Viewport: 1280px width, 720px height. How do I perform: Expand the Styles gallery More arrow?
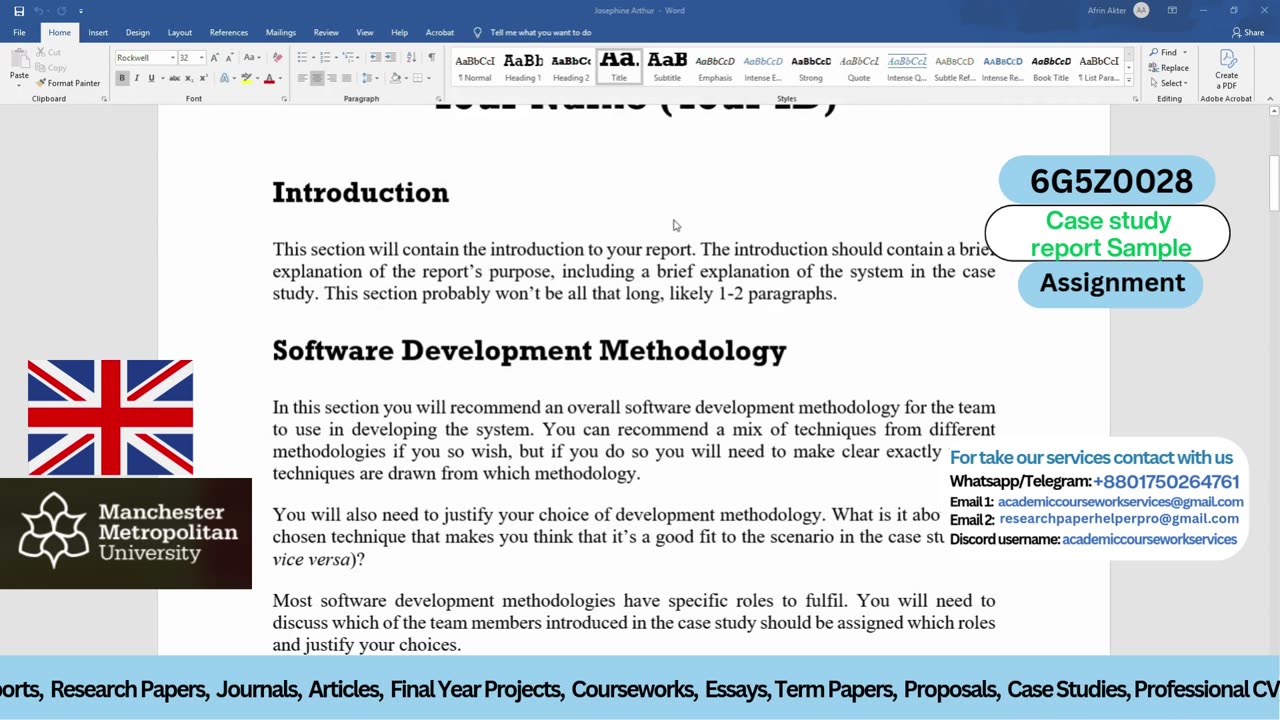pos(1129,80)
